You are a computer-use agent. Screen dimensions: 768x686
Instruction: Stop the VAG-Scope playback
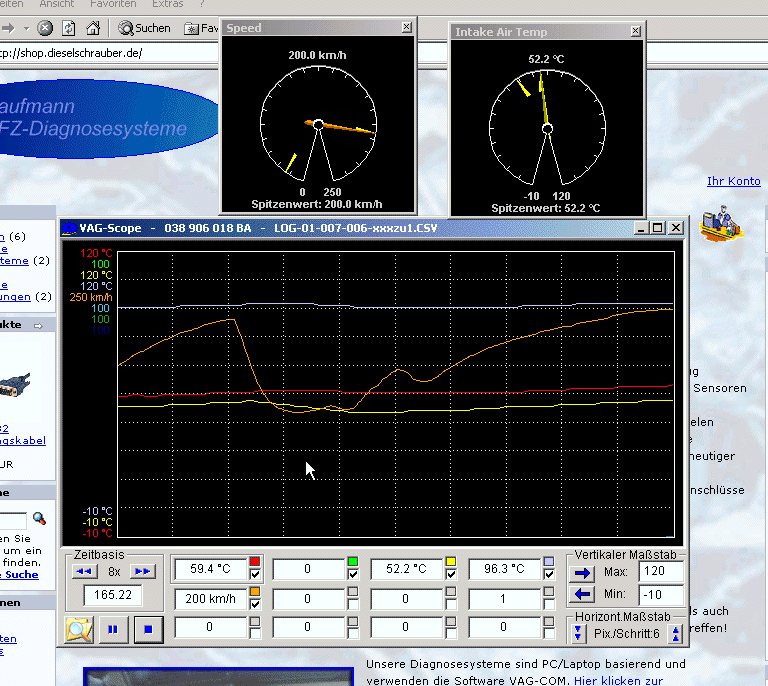coord(148,629)
